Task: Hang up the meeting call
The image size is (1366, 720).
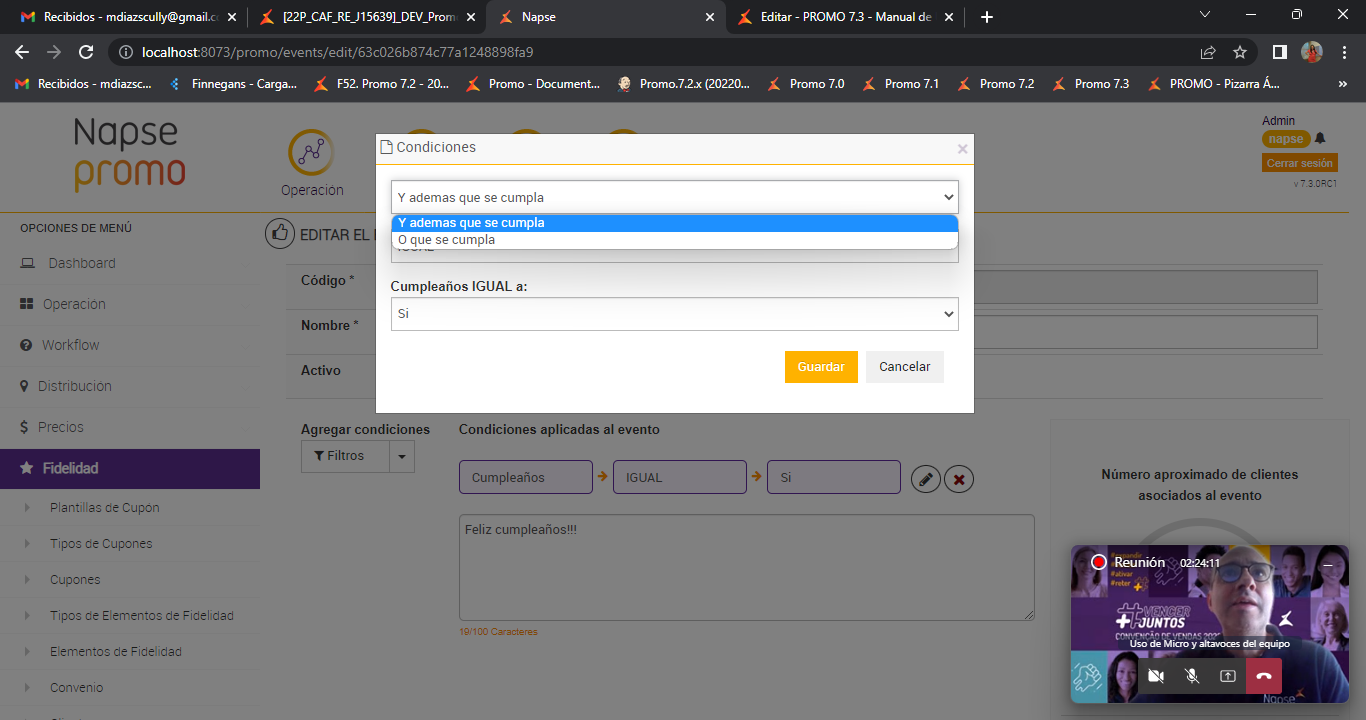Action: (x=1264, y=676)
